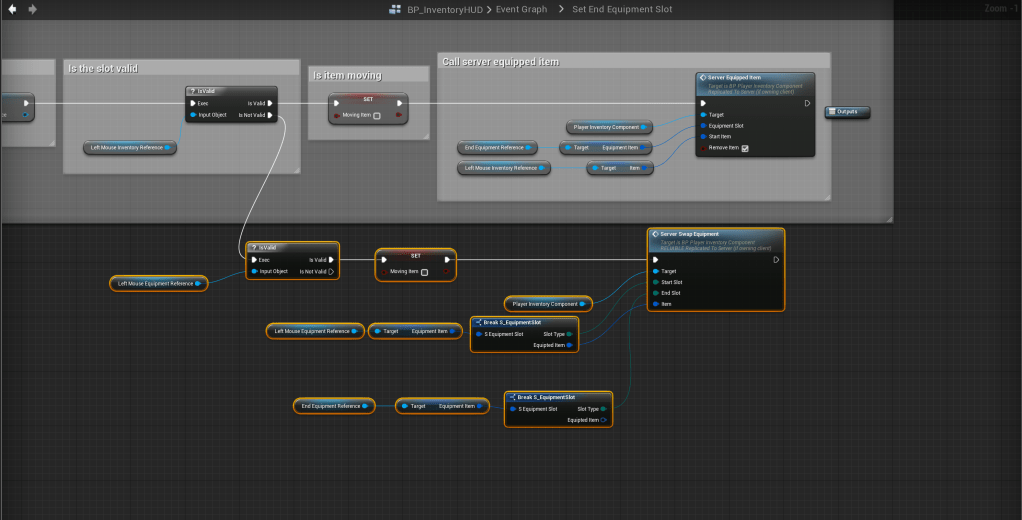
Task: Click Server Swap Equipment function icon
Action: point(655,234)
